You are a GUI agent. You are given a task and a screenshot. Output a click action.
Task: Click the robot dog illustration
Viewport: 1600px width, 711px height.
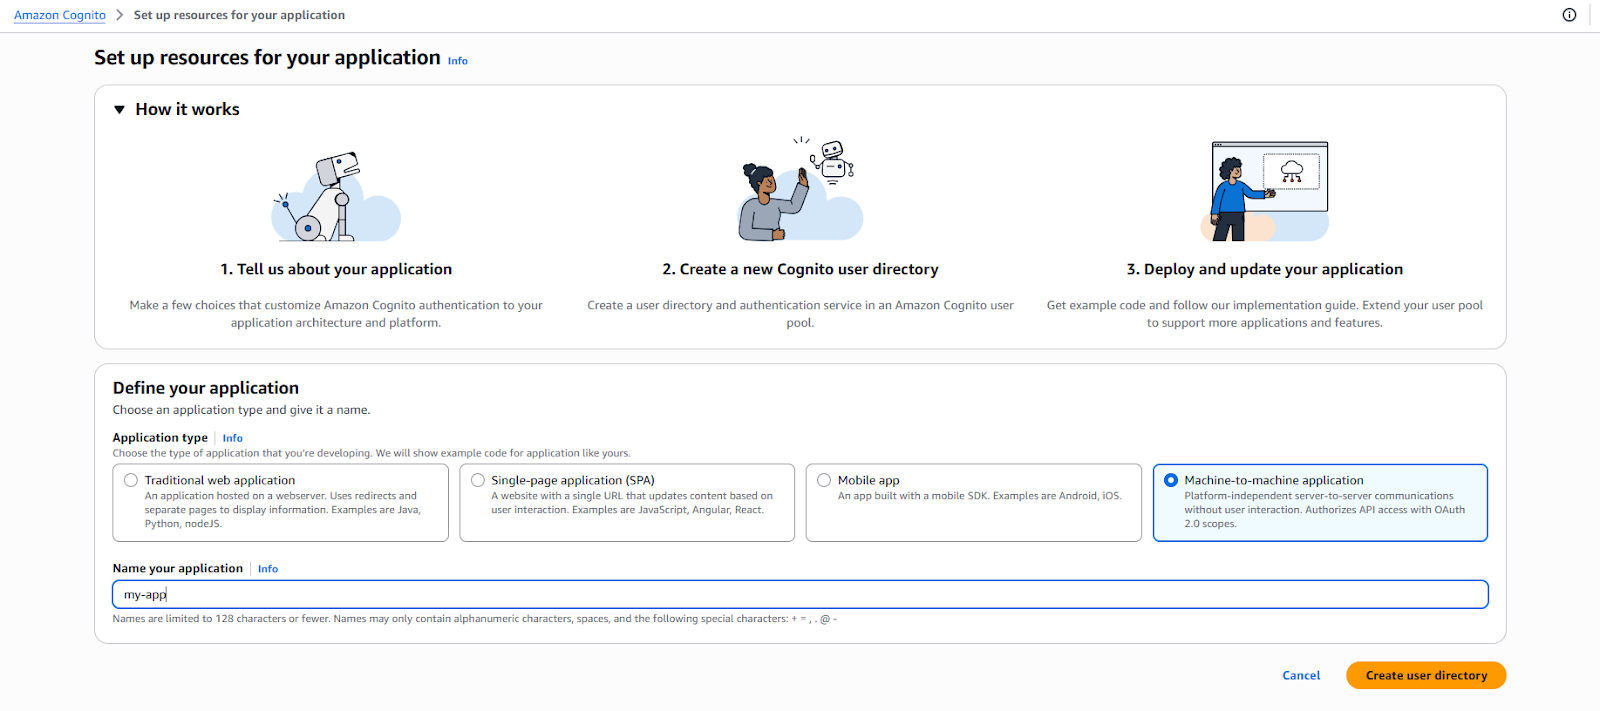(x=335, y=196)
